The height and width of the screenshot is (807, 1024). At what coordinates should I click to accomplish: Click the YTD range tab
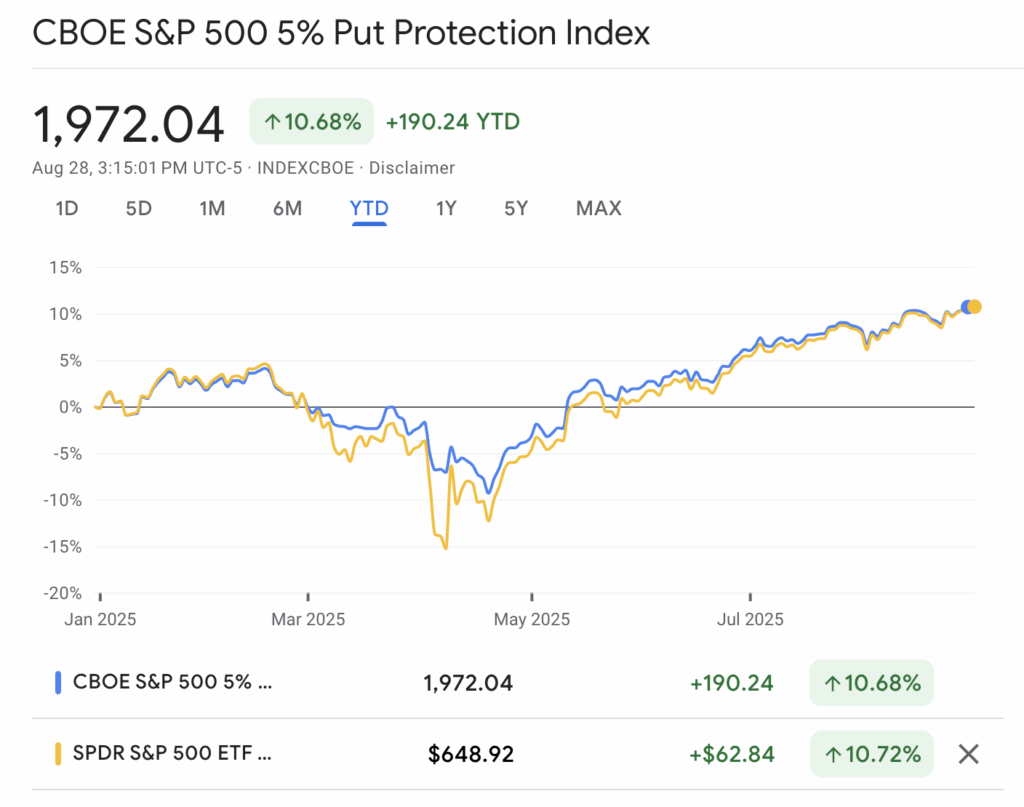[x=369, y=209]
